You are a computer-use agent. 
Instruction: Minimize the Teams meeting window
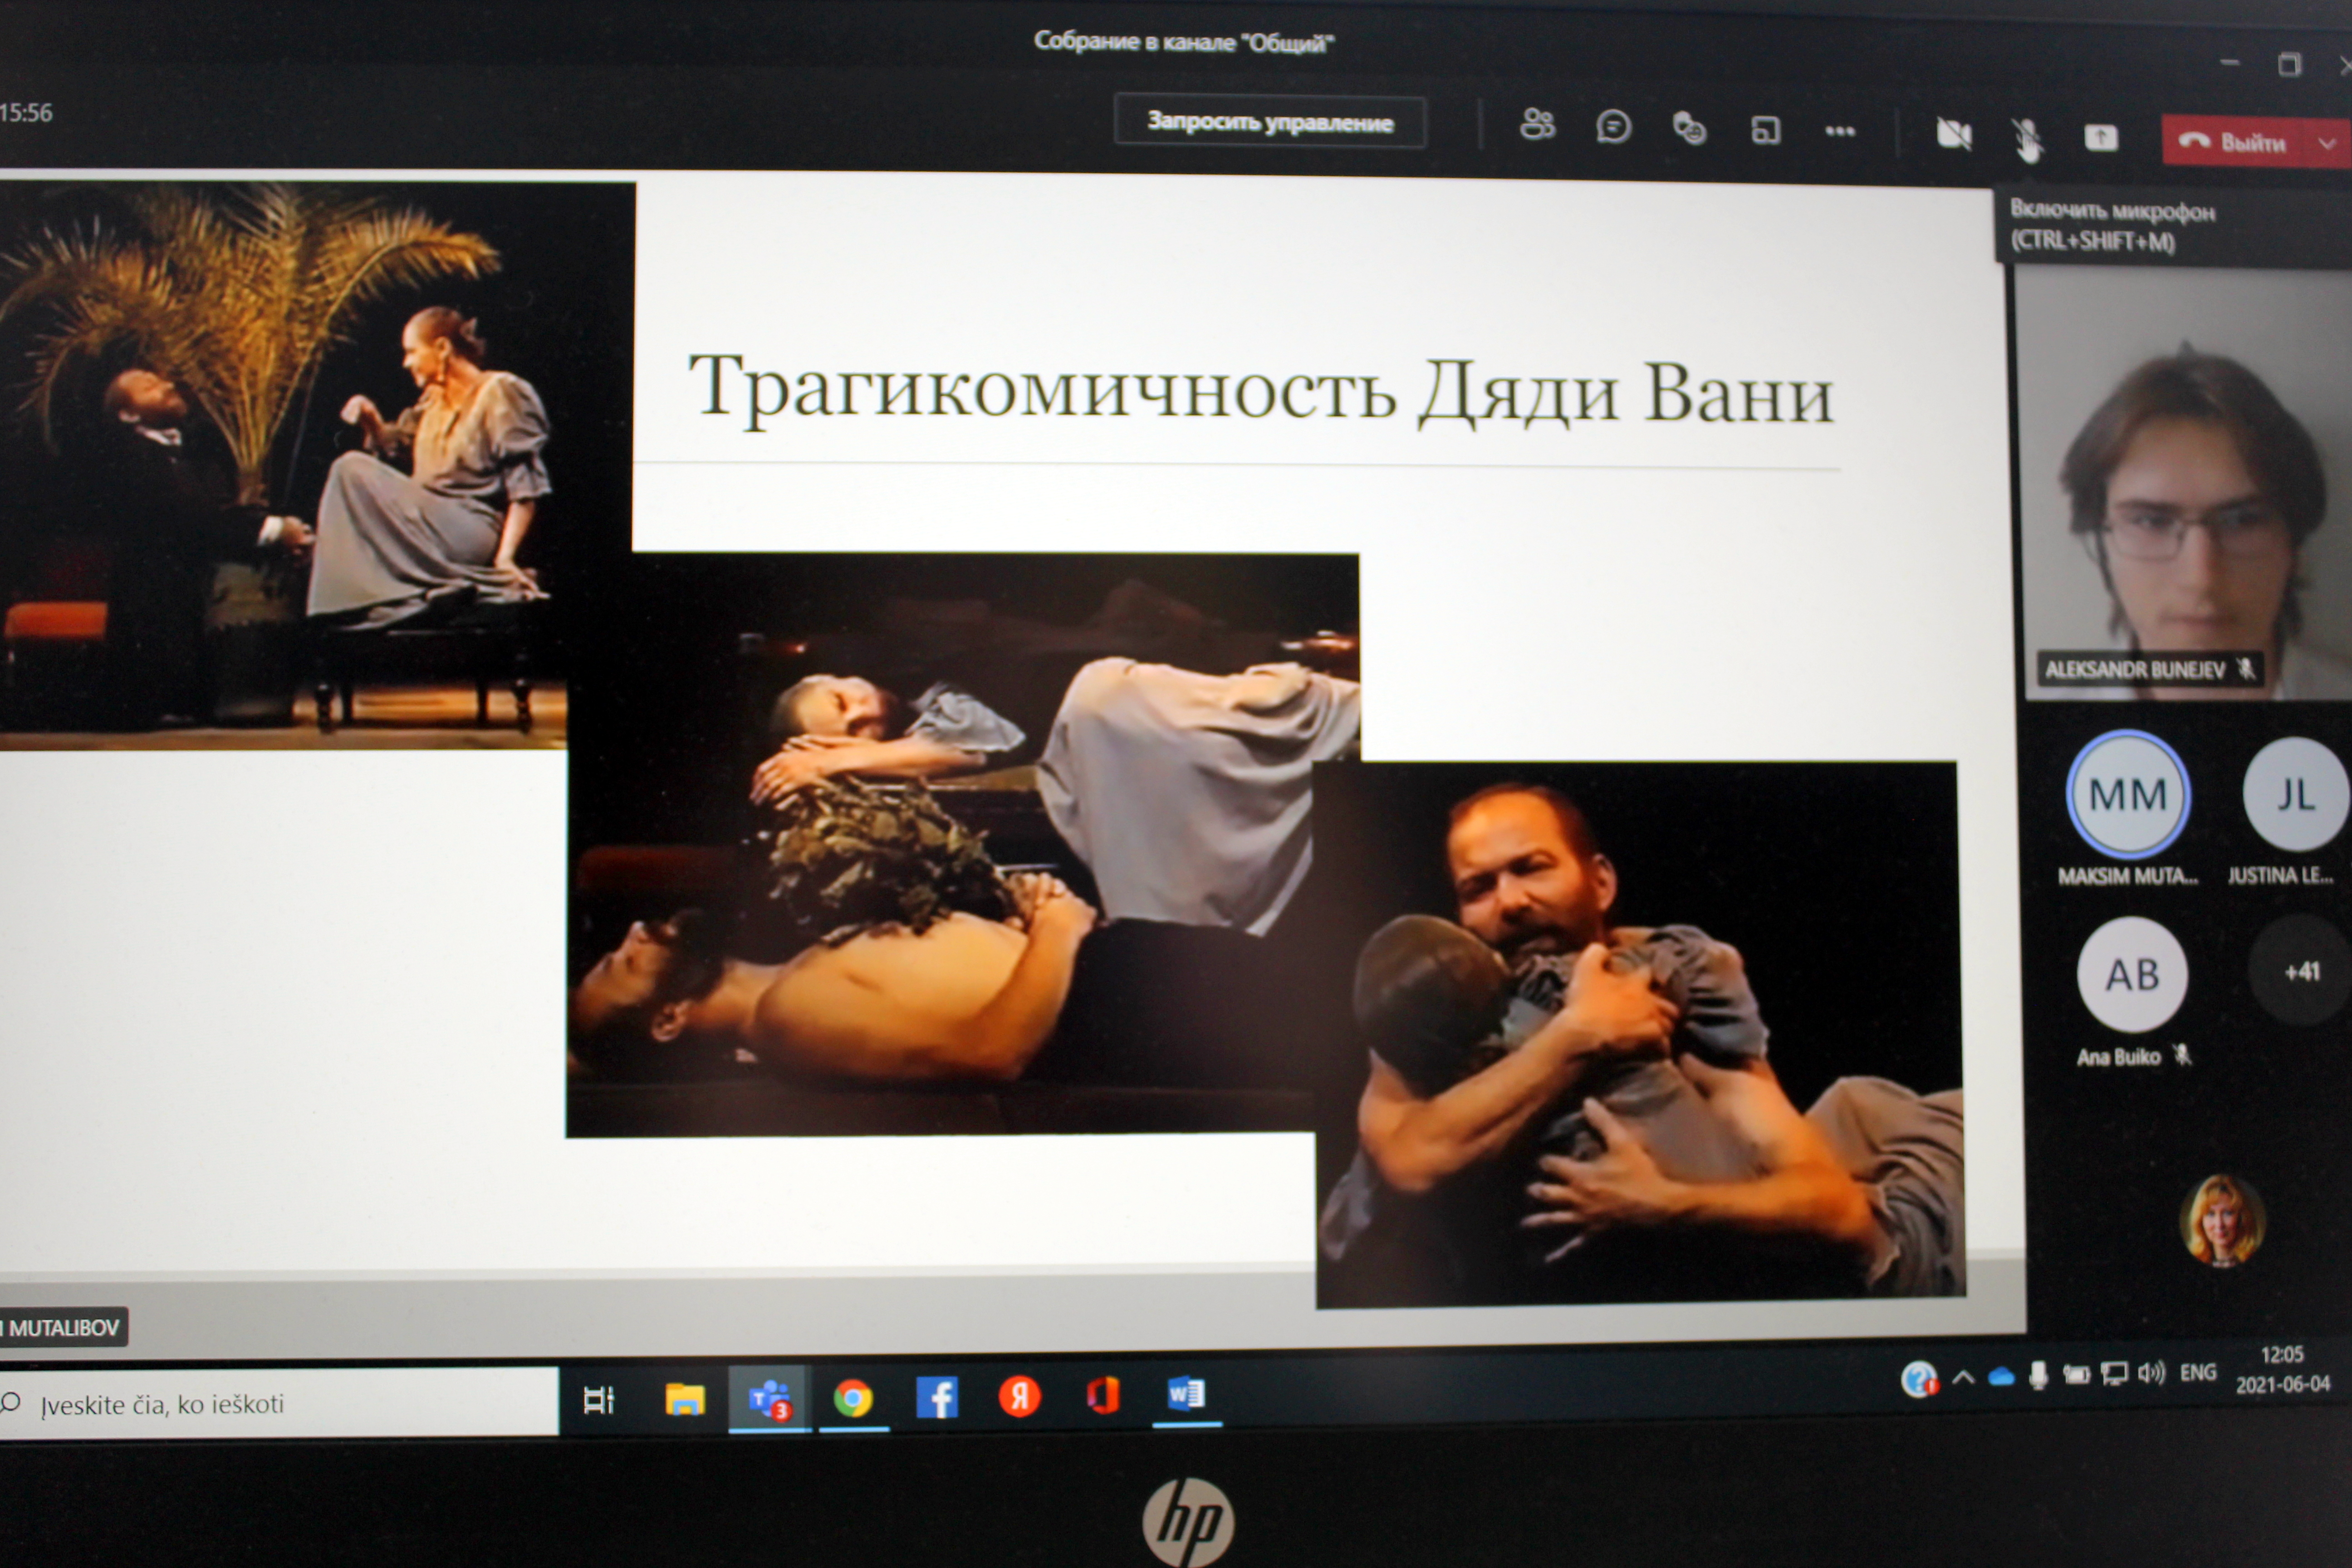(2229, 62)
